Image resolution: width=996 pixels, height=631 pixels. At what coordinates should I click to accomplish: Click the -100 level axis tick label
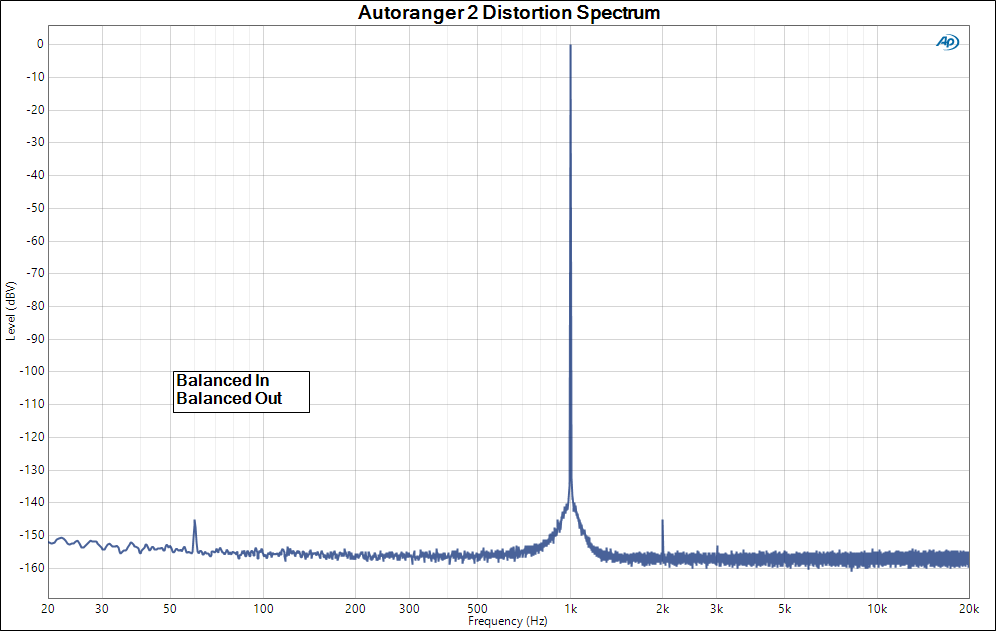[32, 371]
